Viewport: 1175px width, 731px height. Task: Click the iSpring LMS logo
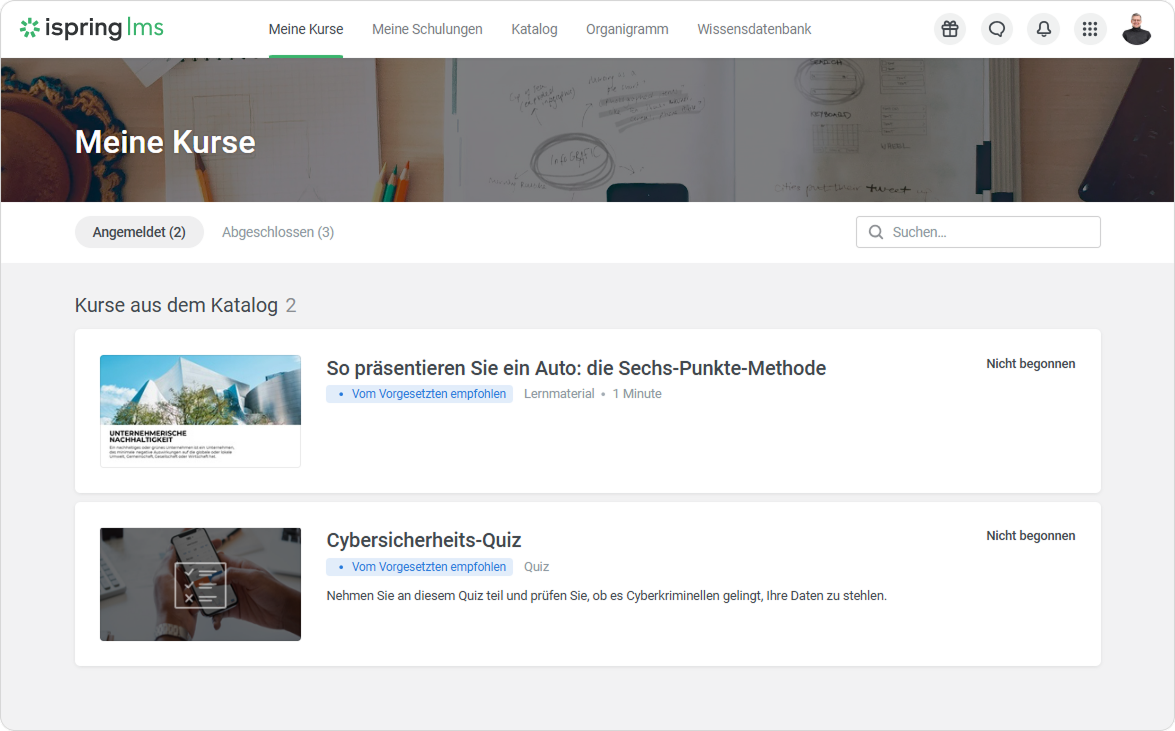tap(92, 29)
